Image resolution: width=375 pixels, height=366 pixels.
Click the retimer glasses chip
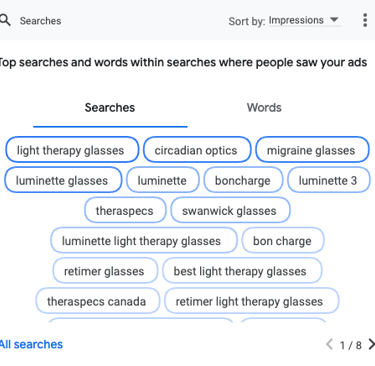coord(105,271)
